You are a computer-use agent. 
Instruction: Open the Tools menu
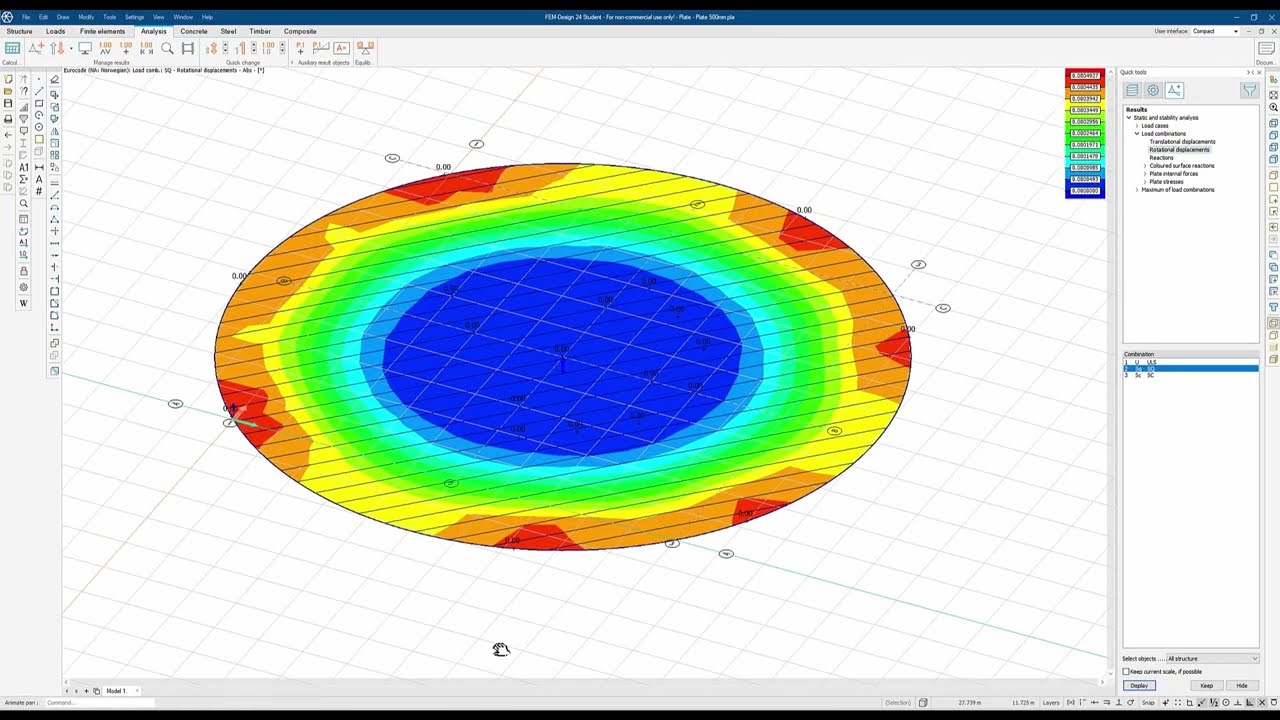[110, 17]
